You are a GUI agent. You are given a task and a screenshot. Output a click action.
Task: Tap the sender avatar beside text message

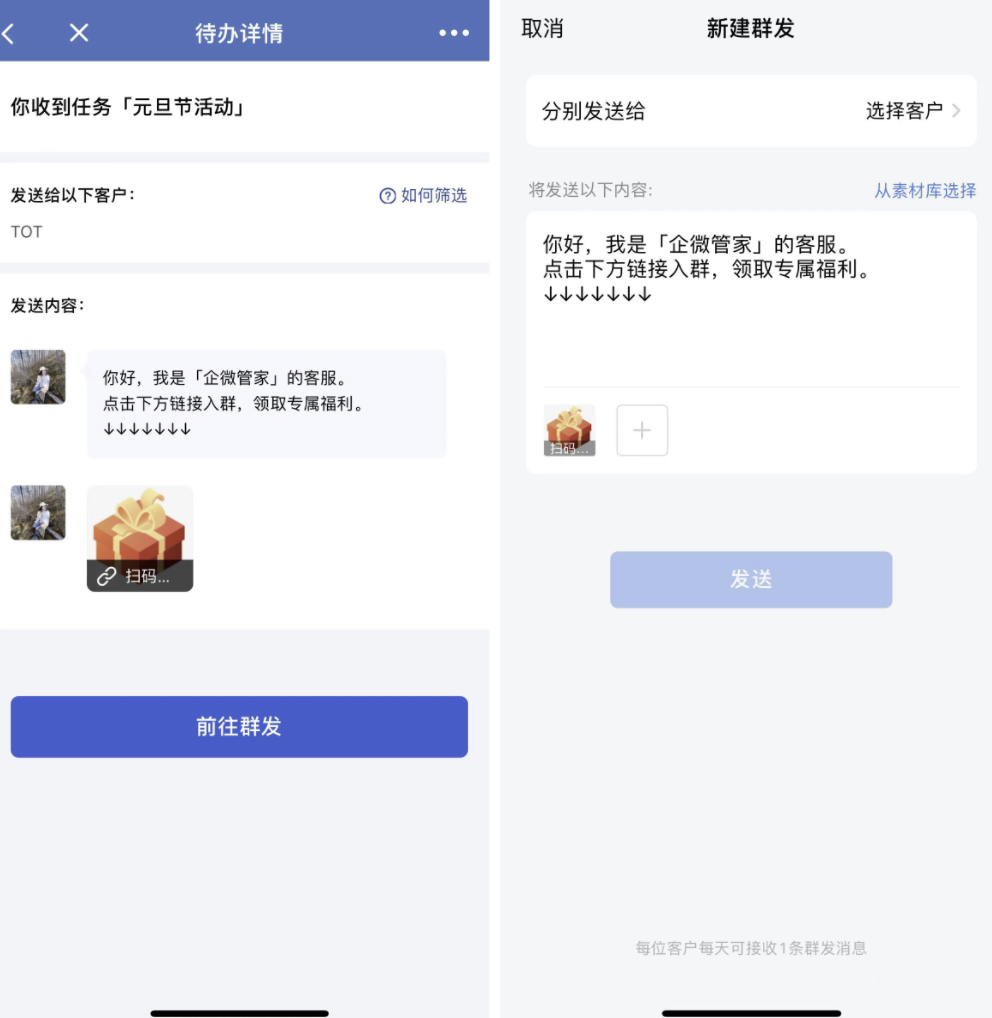[x=38, y=377]
